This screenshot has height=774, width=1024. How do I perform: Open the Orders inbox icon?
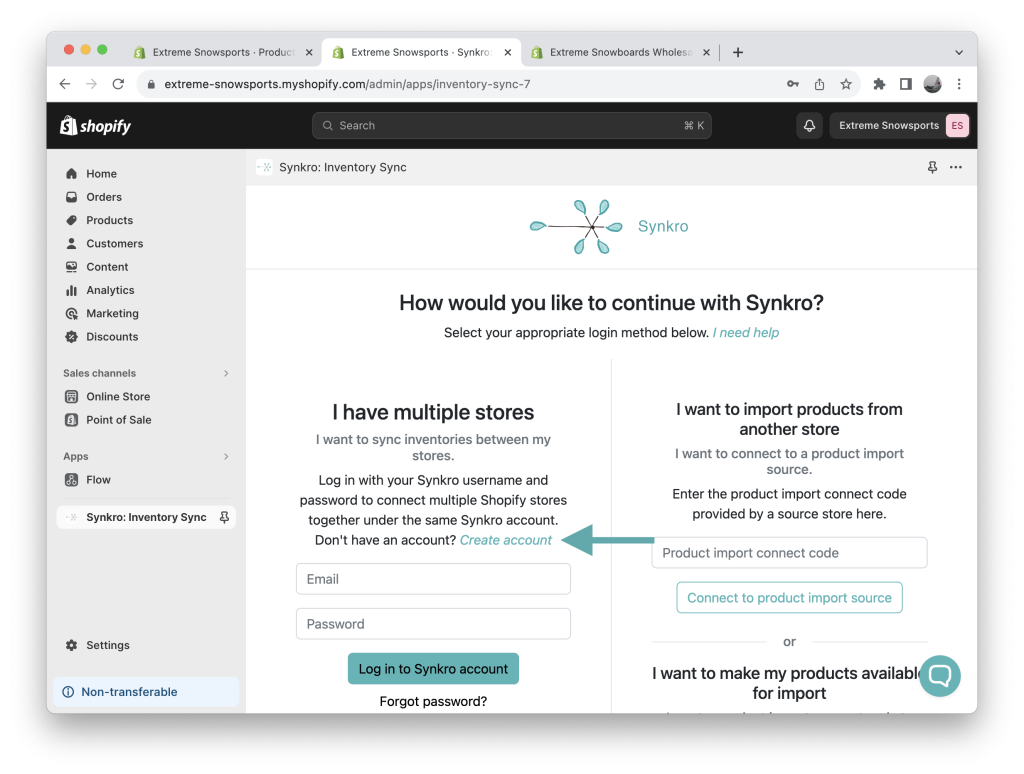pyautogui.click(x=71, y=197)
